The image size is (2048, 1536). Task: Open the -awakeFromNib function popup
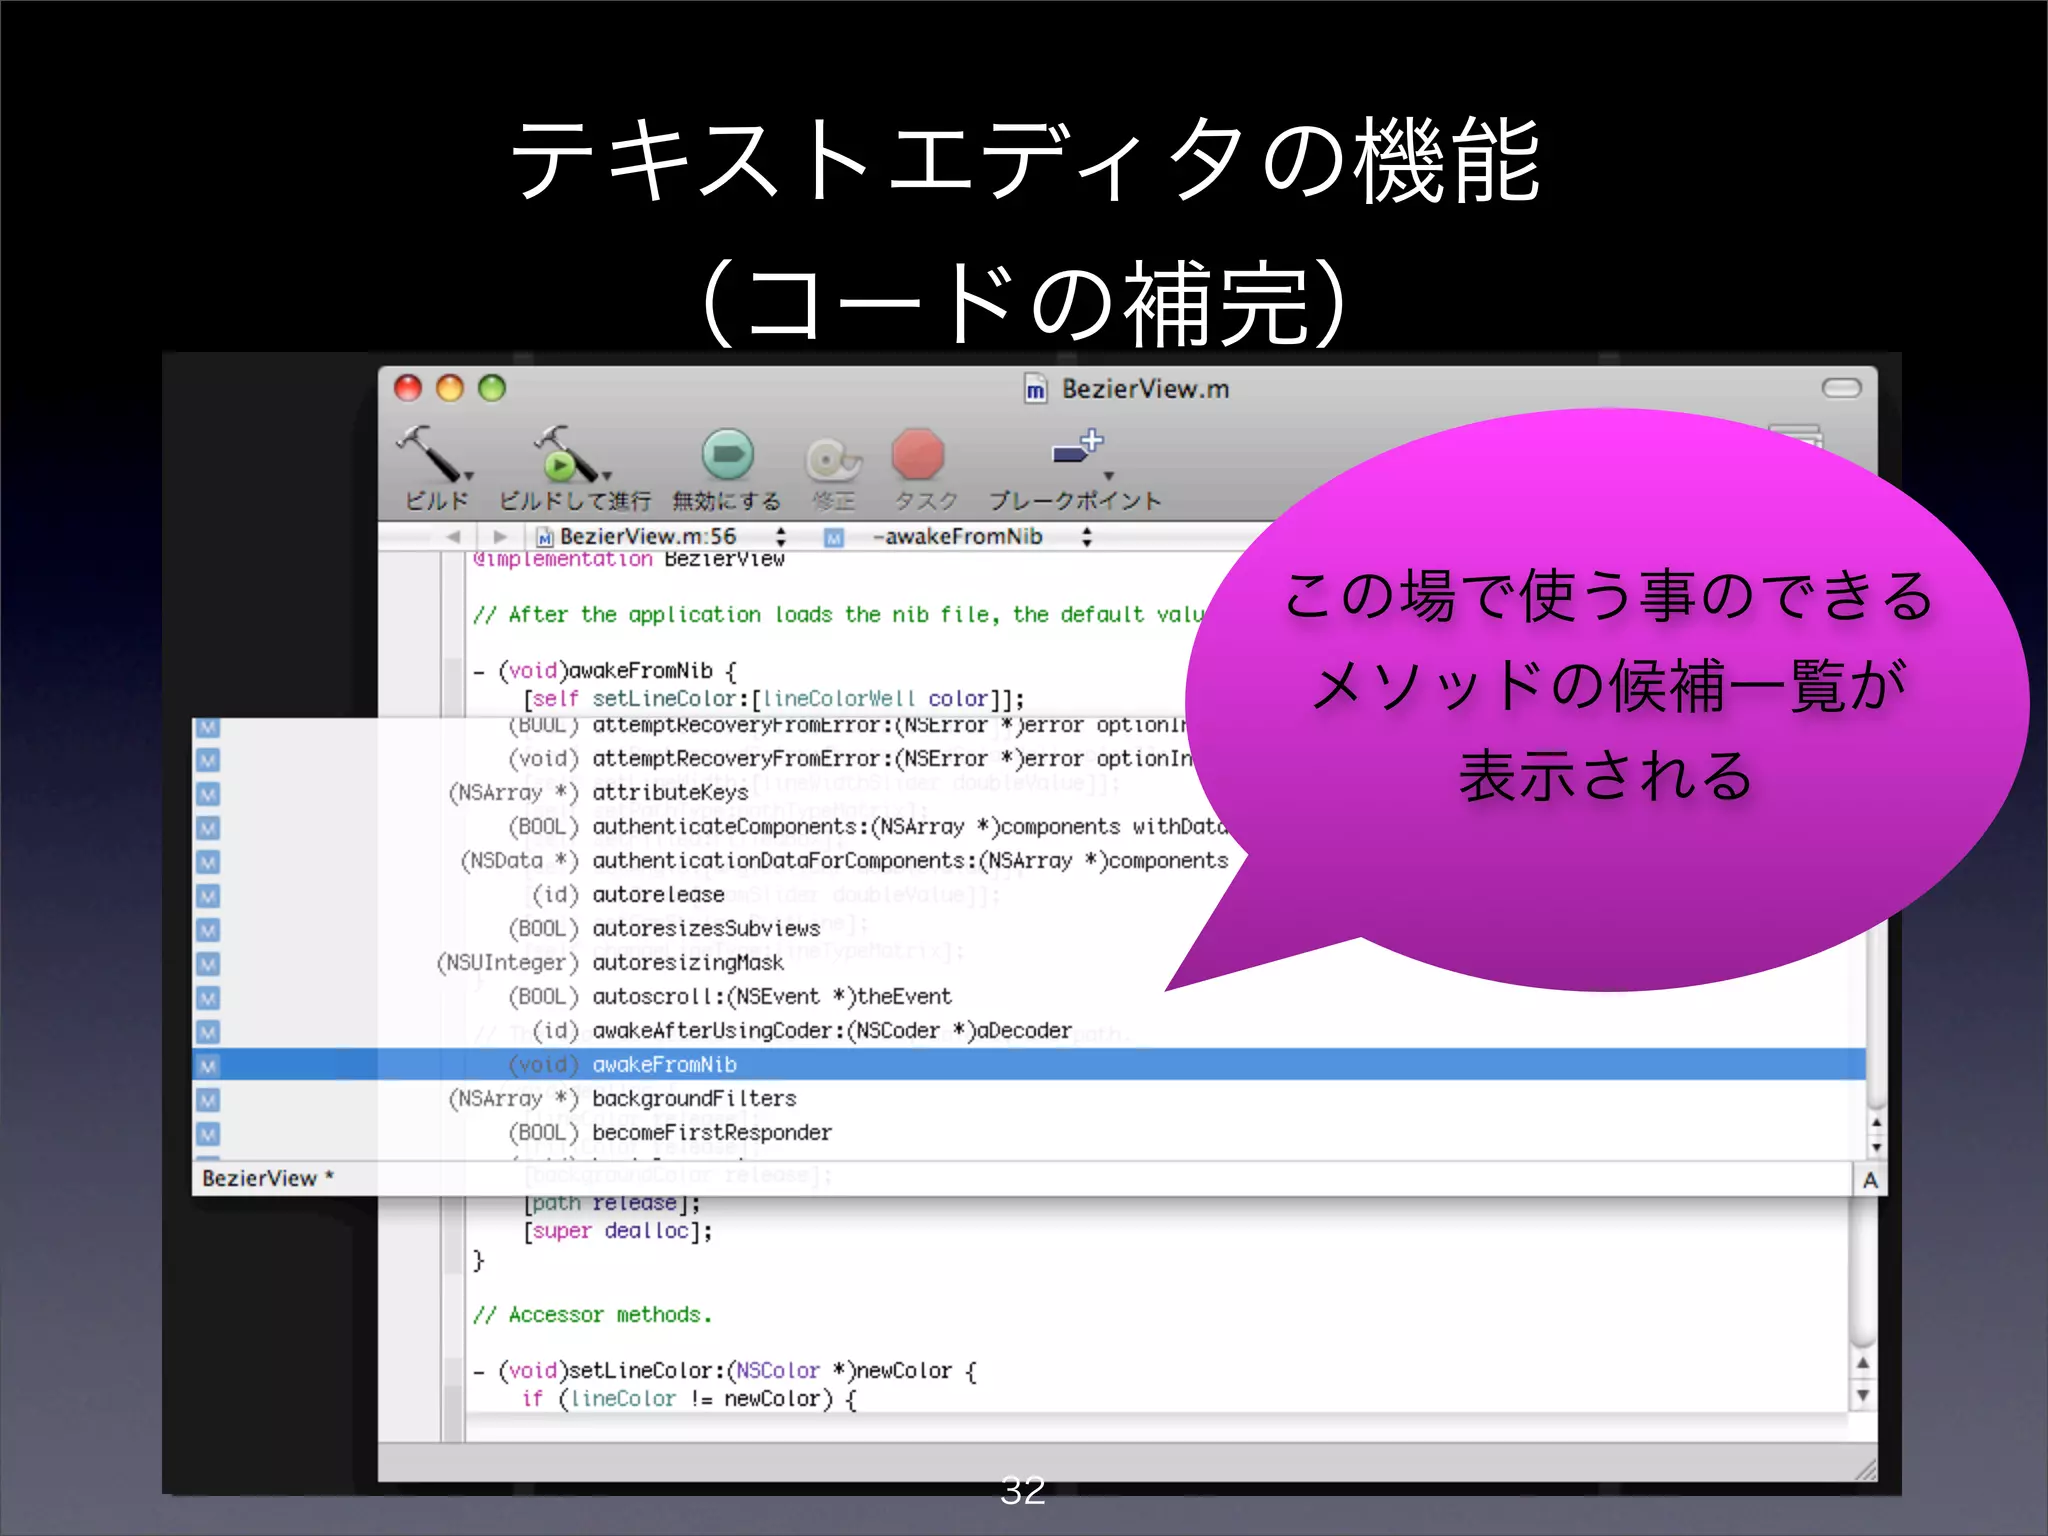pos(960,537)
